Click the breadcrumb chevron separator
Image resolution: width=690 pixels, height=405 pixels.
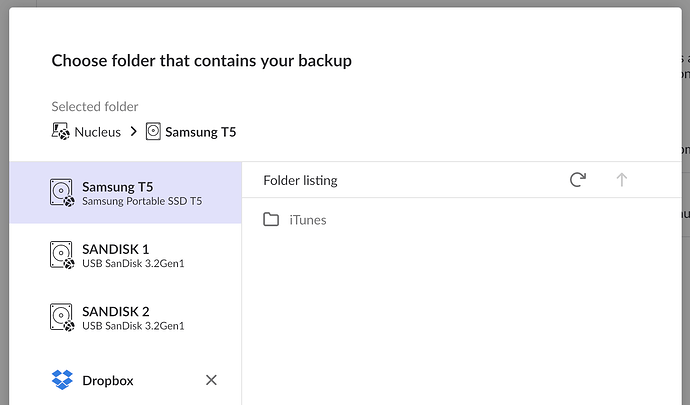point(134,132)
